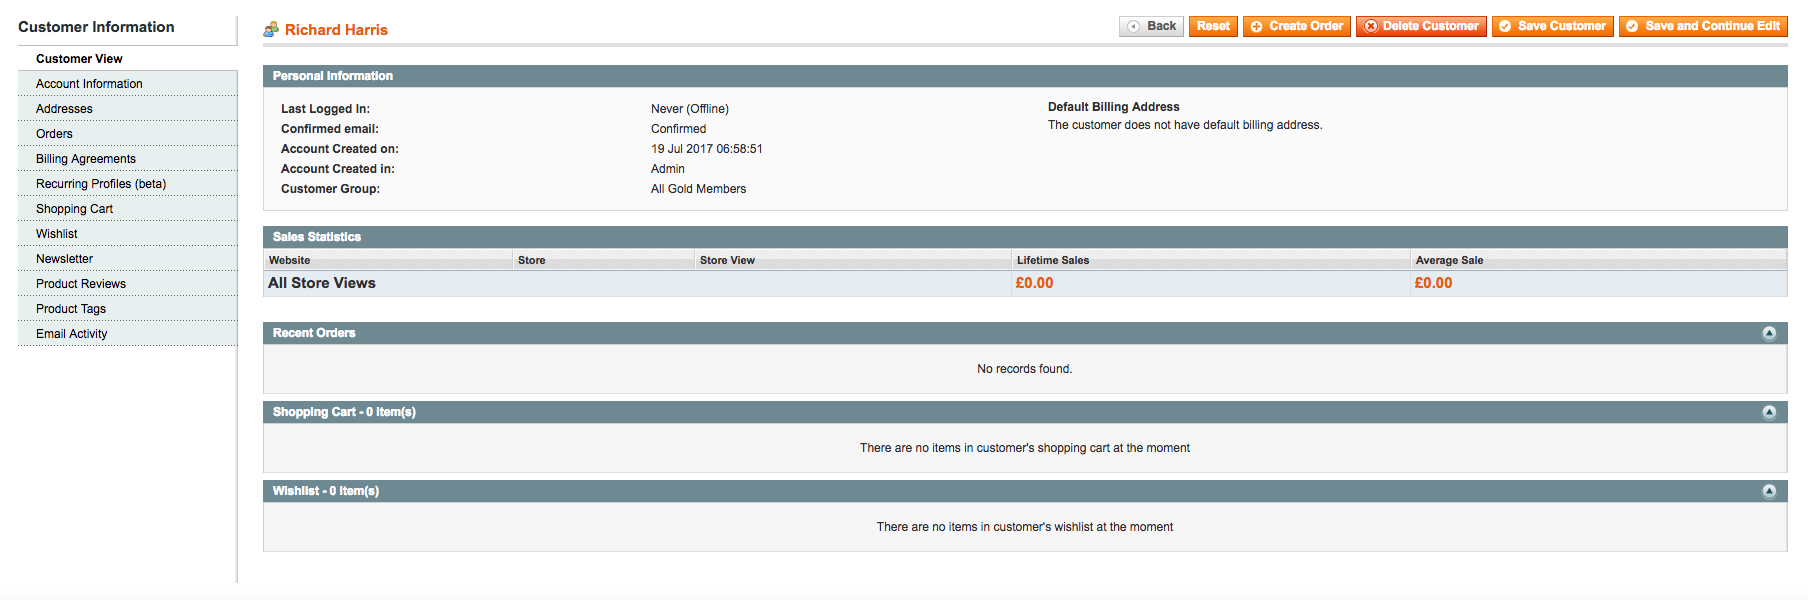The height and width of the screenshot is (600, 1808).
Task: Collapse the Recent Orders section
Action: [x=1769, y=333]
